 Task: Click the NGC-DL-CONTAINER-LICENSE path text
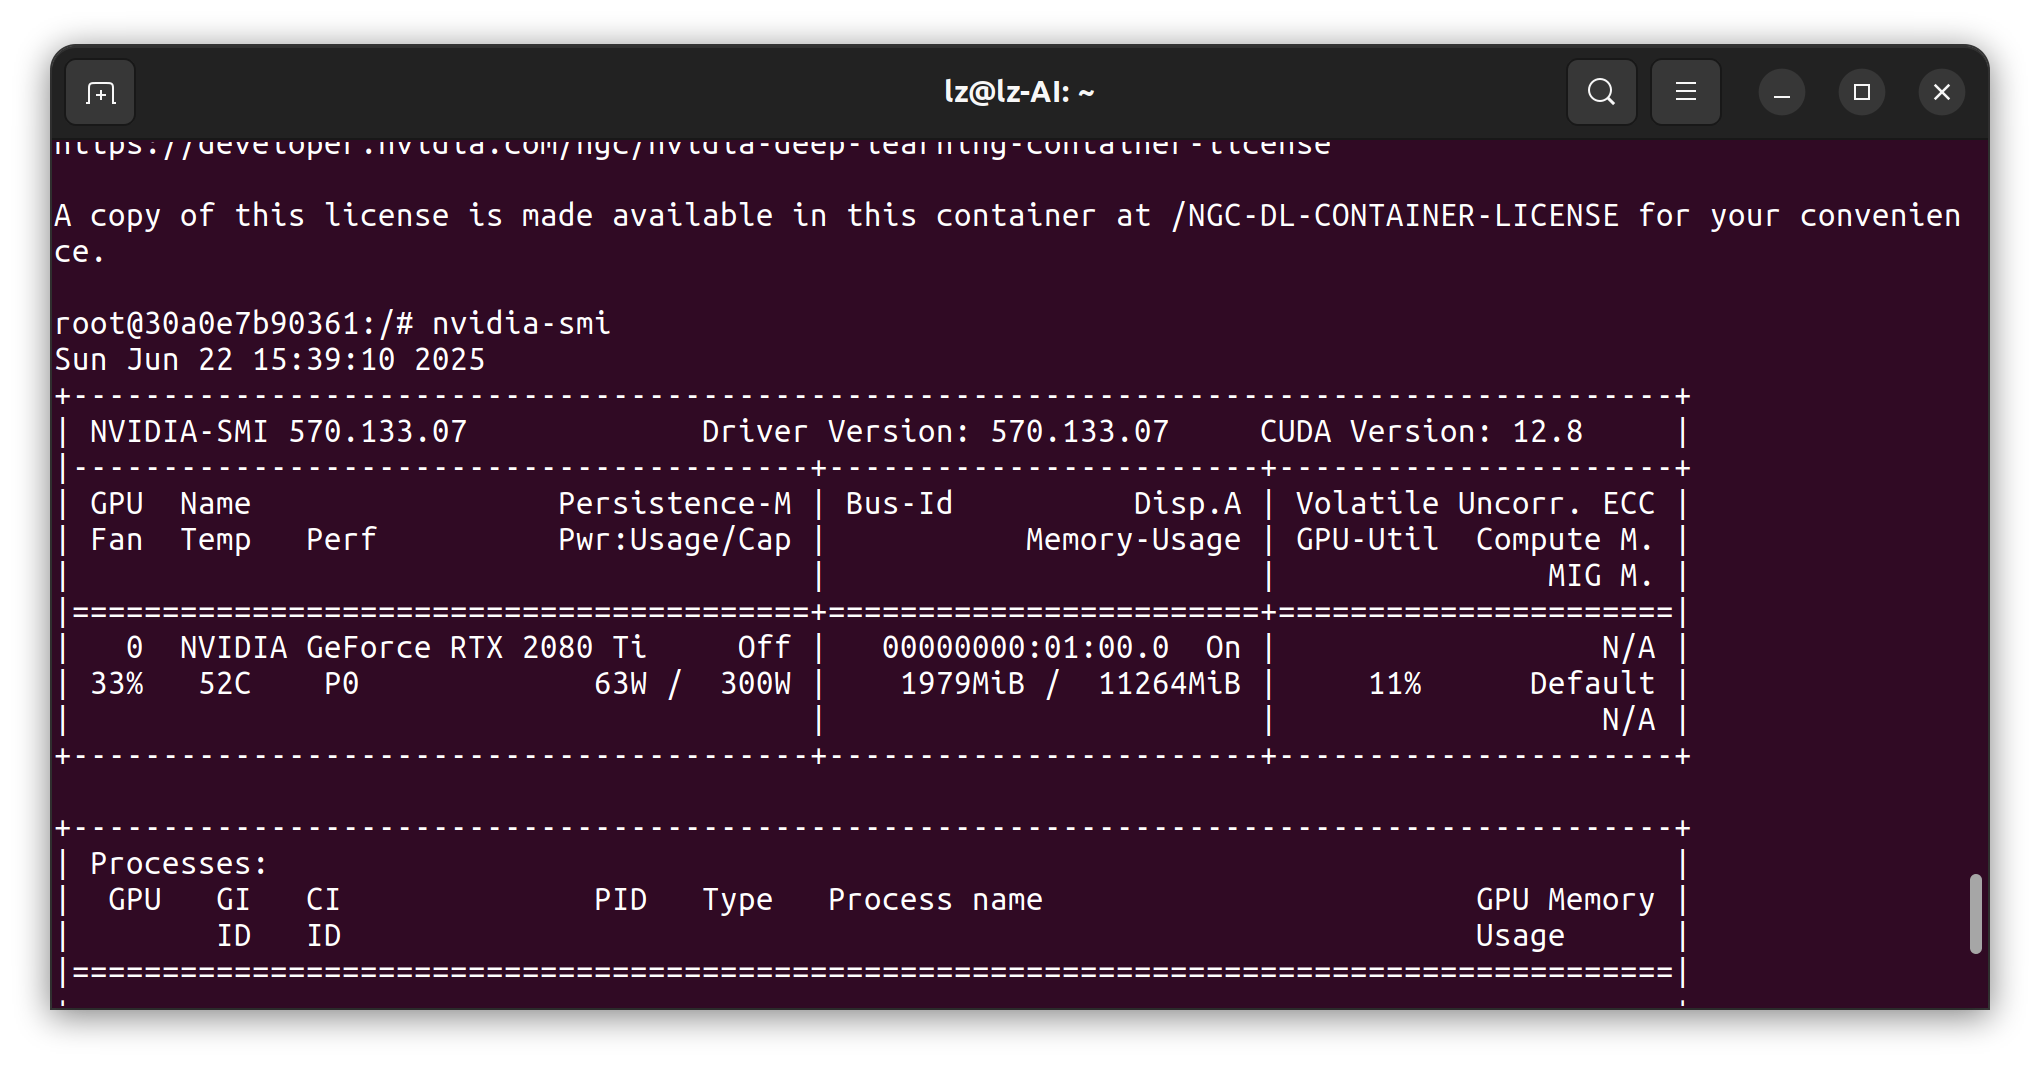click(1396, 214)
